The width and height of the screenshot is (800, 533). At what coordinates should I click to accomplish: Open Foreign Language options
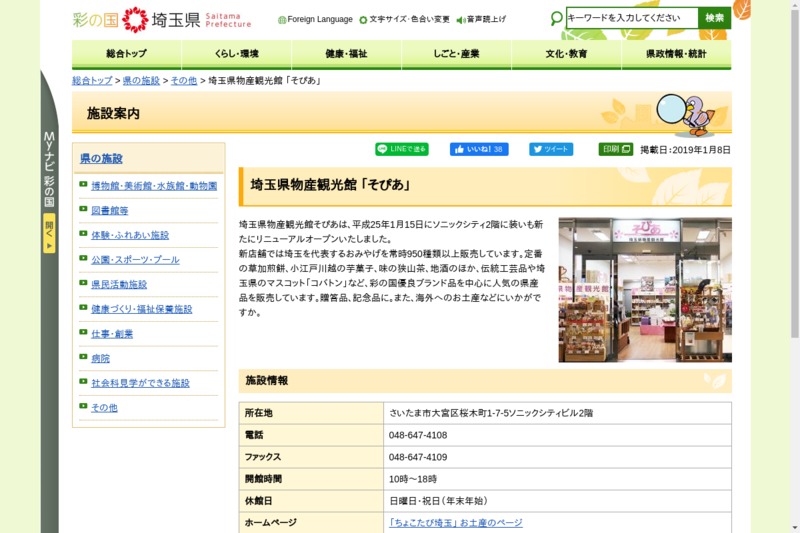(x=315, y=19)
